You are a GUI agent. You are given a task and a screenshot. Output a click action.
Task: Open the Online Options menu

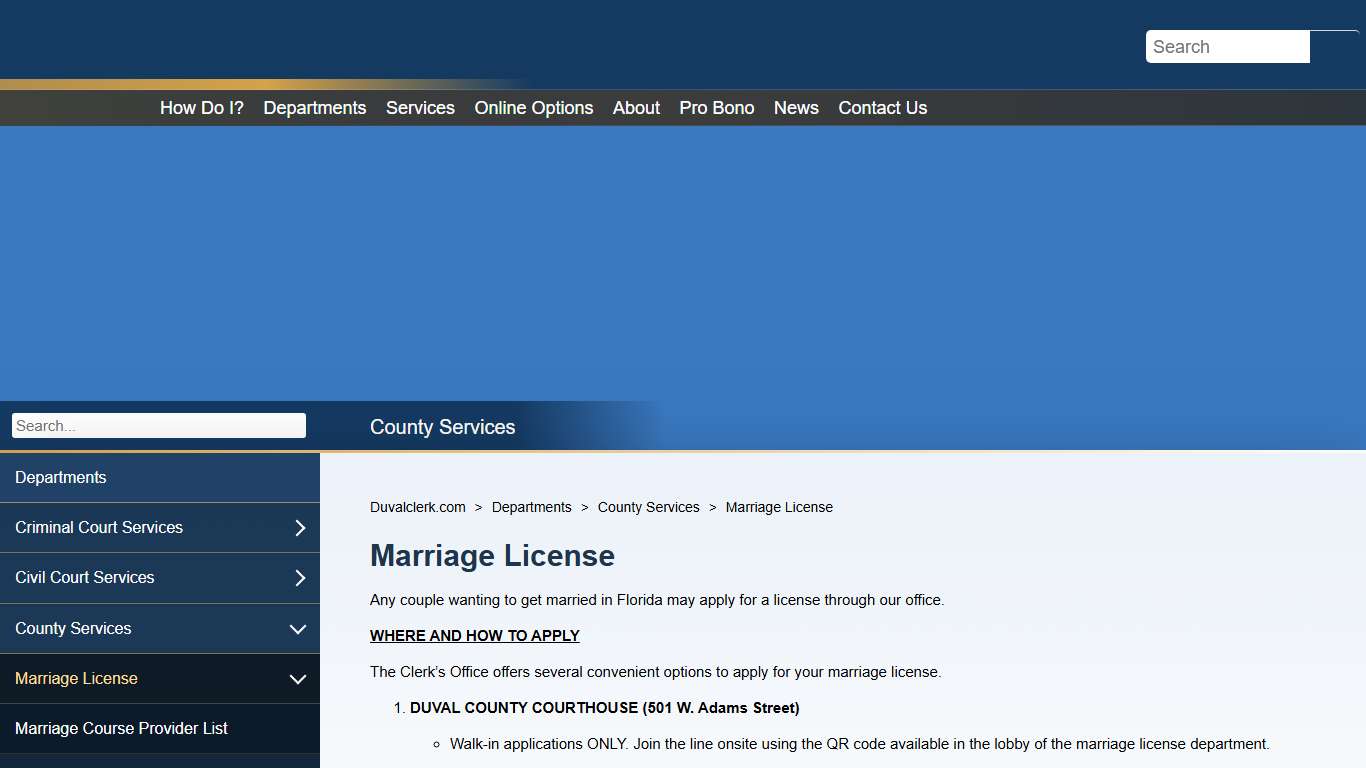[533, 107]
